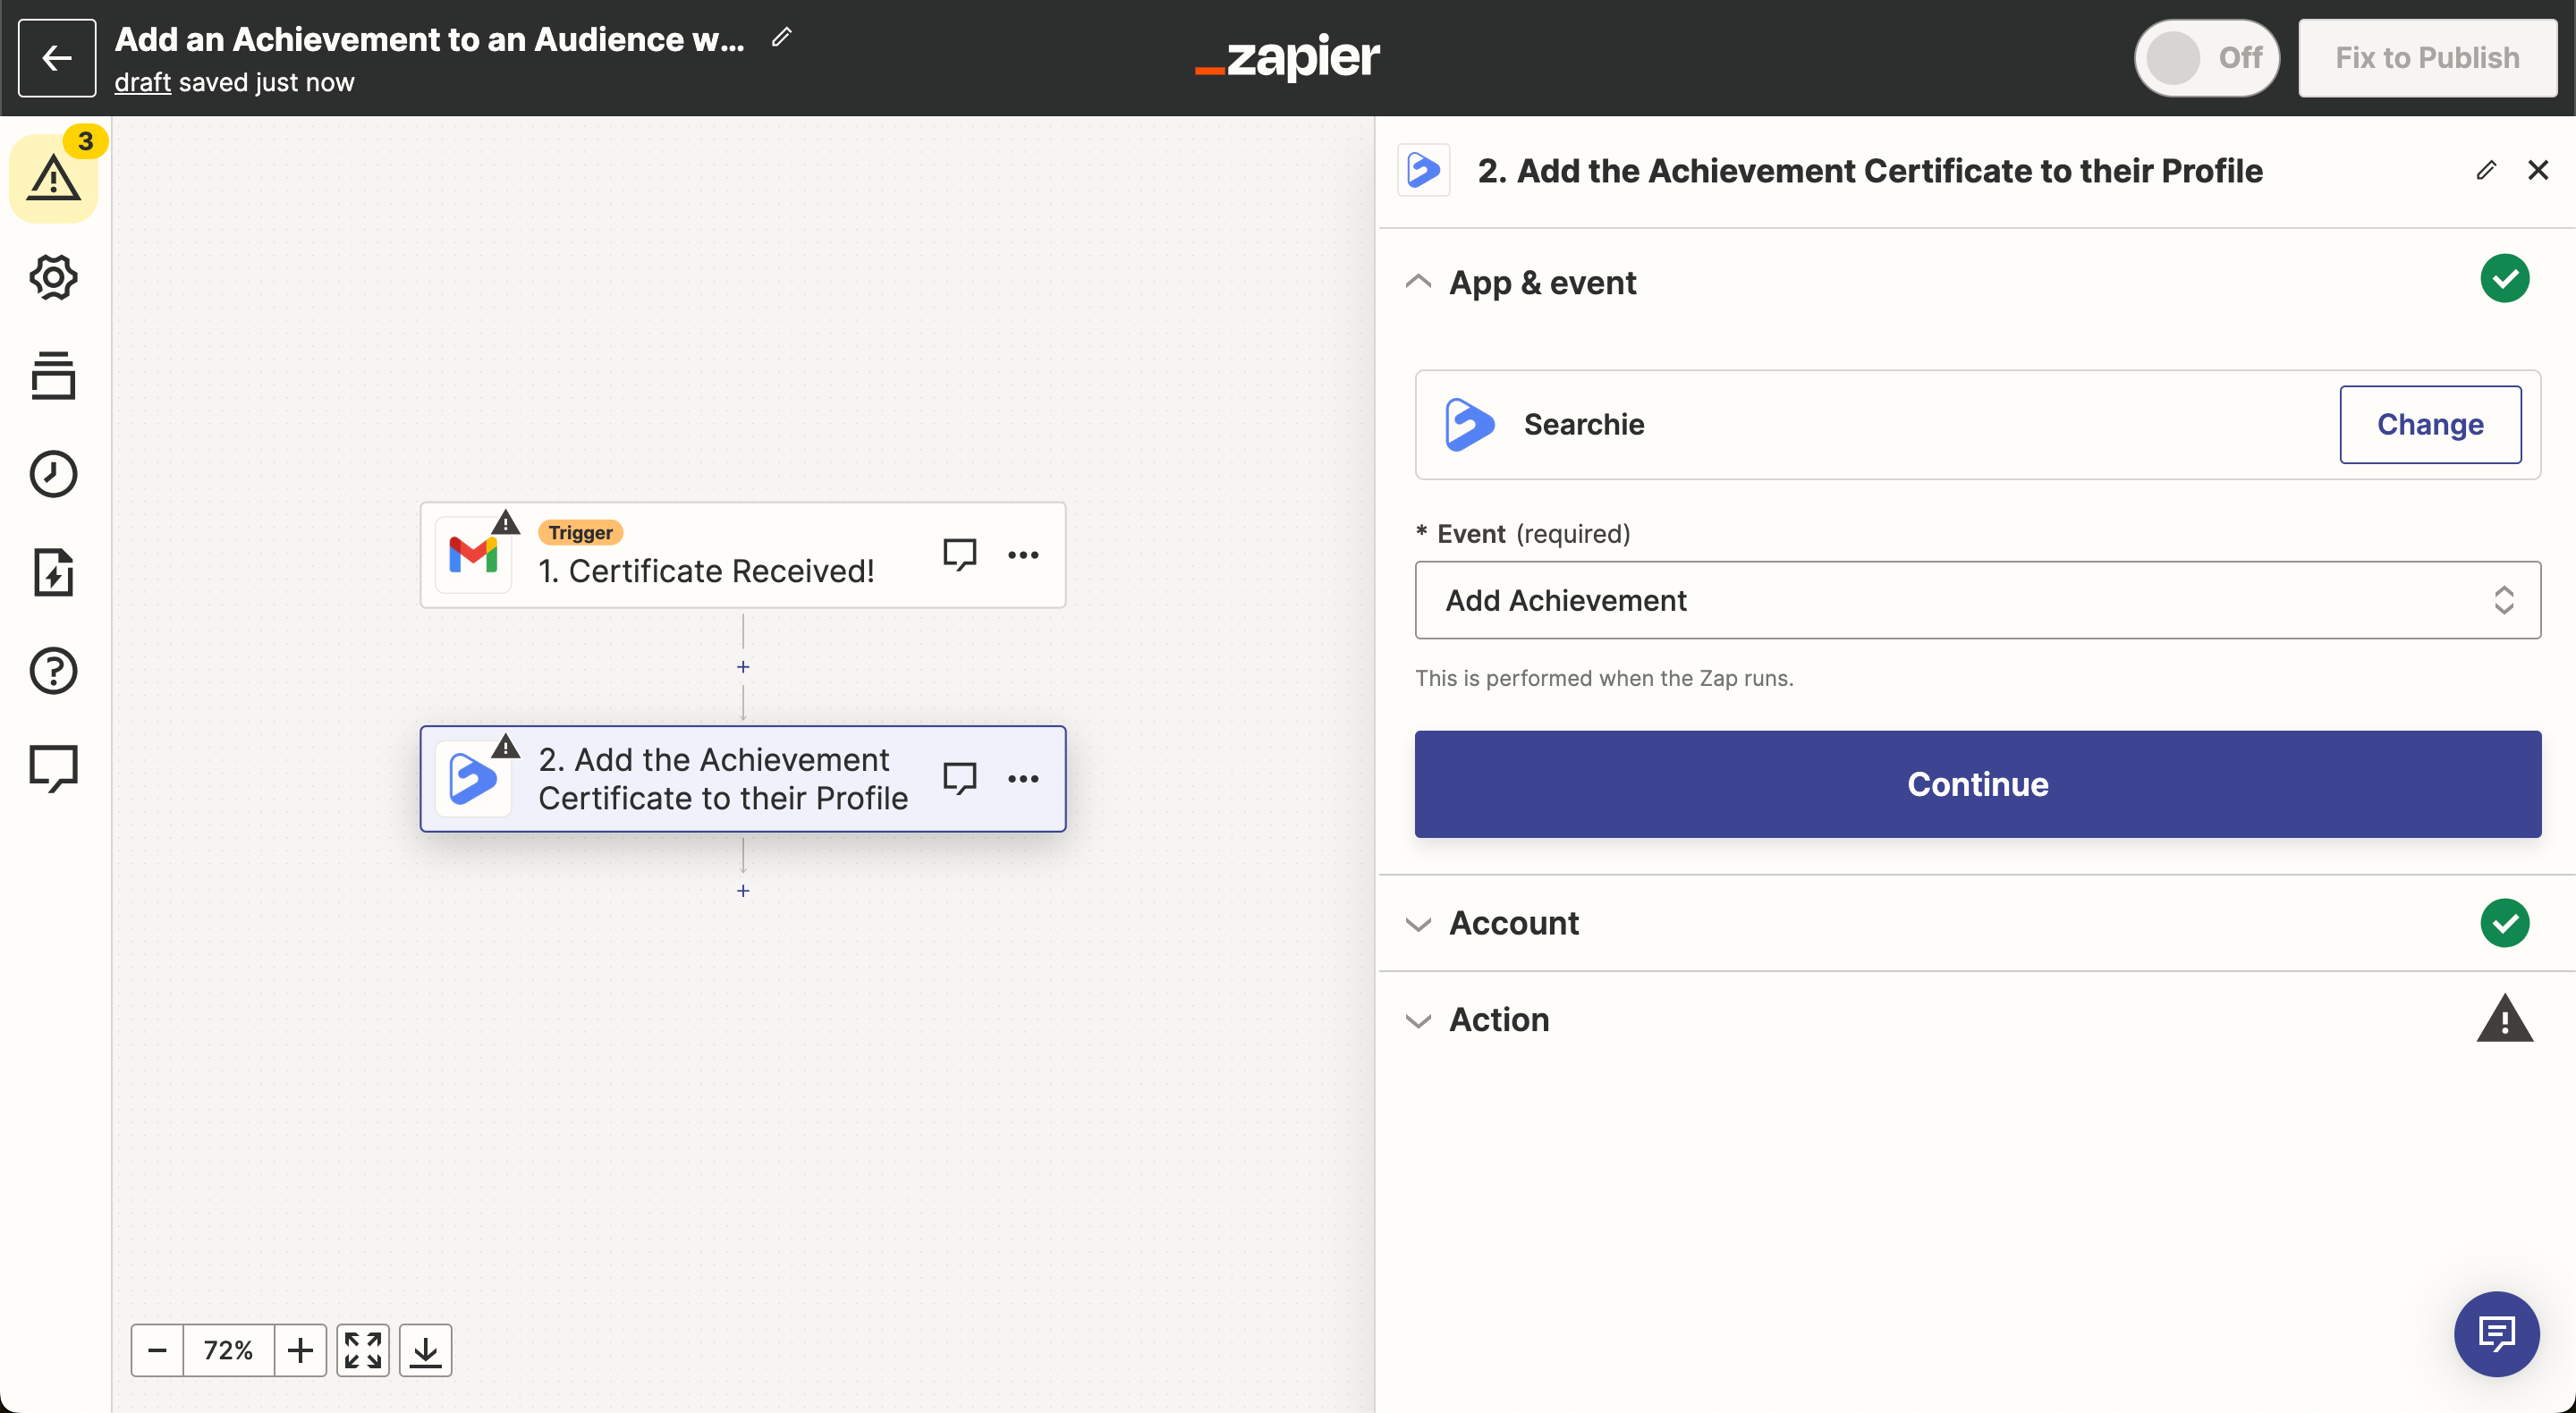Viewport: 2576px width, 1413px height.
Task: Open the versions stack icon in sidebar
Action: (54, 375)
